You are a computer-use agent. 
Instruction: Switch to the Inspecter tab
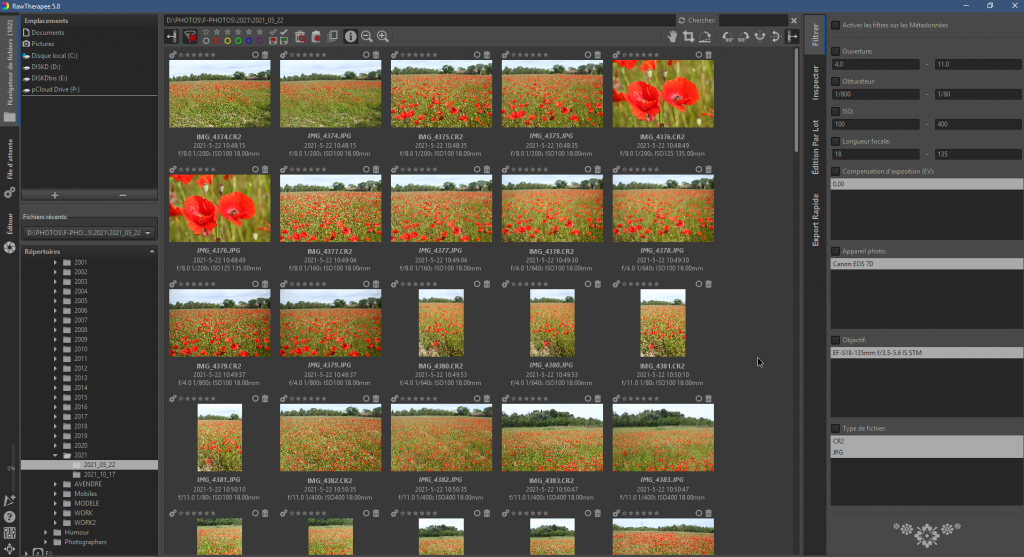tap(815, 82)
